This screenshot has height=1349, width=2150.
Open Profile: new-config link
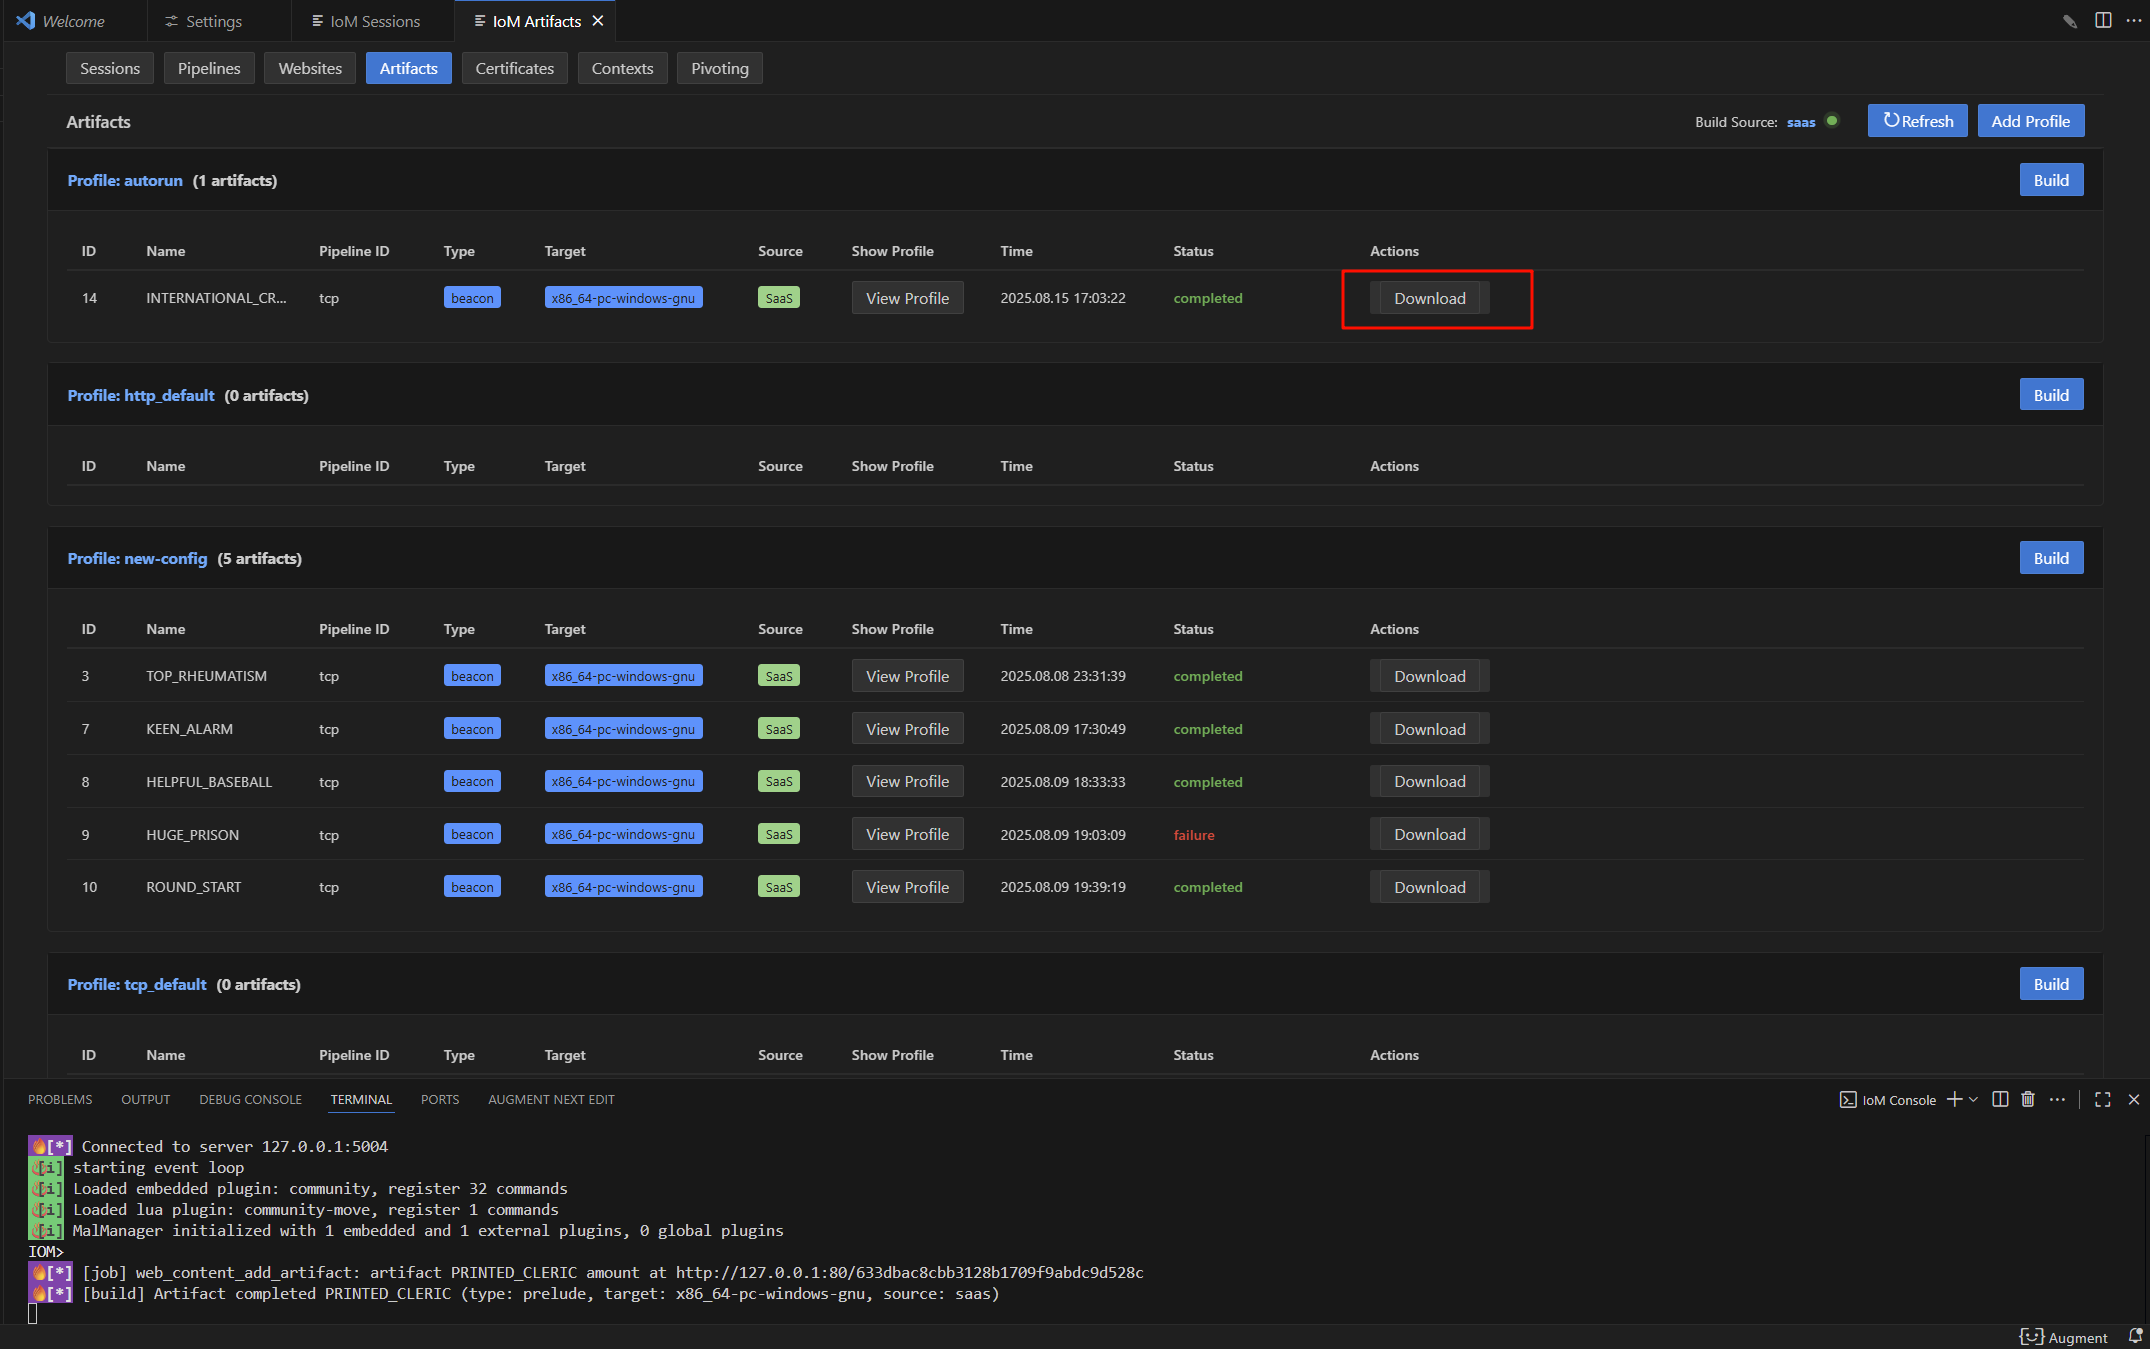tap(137, 558)
